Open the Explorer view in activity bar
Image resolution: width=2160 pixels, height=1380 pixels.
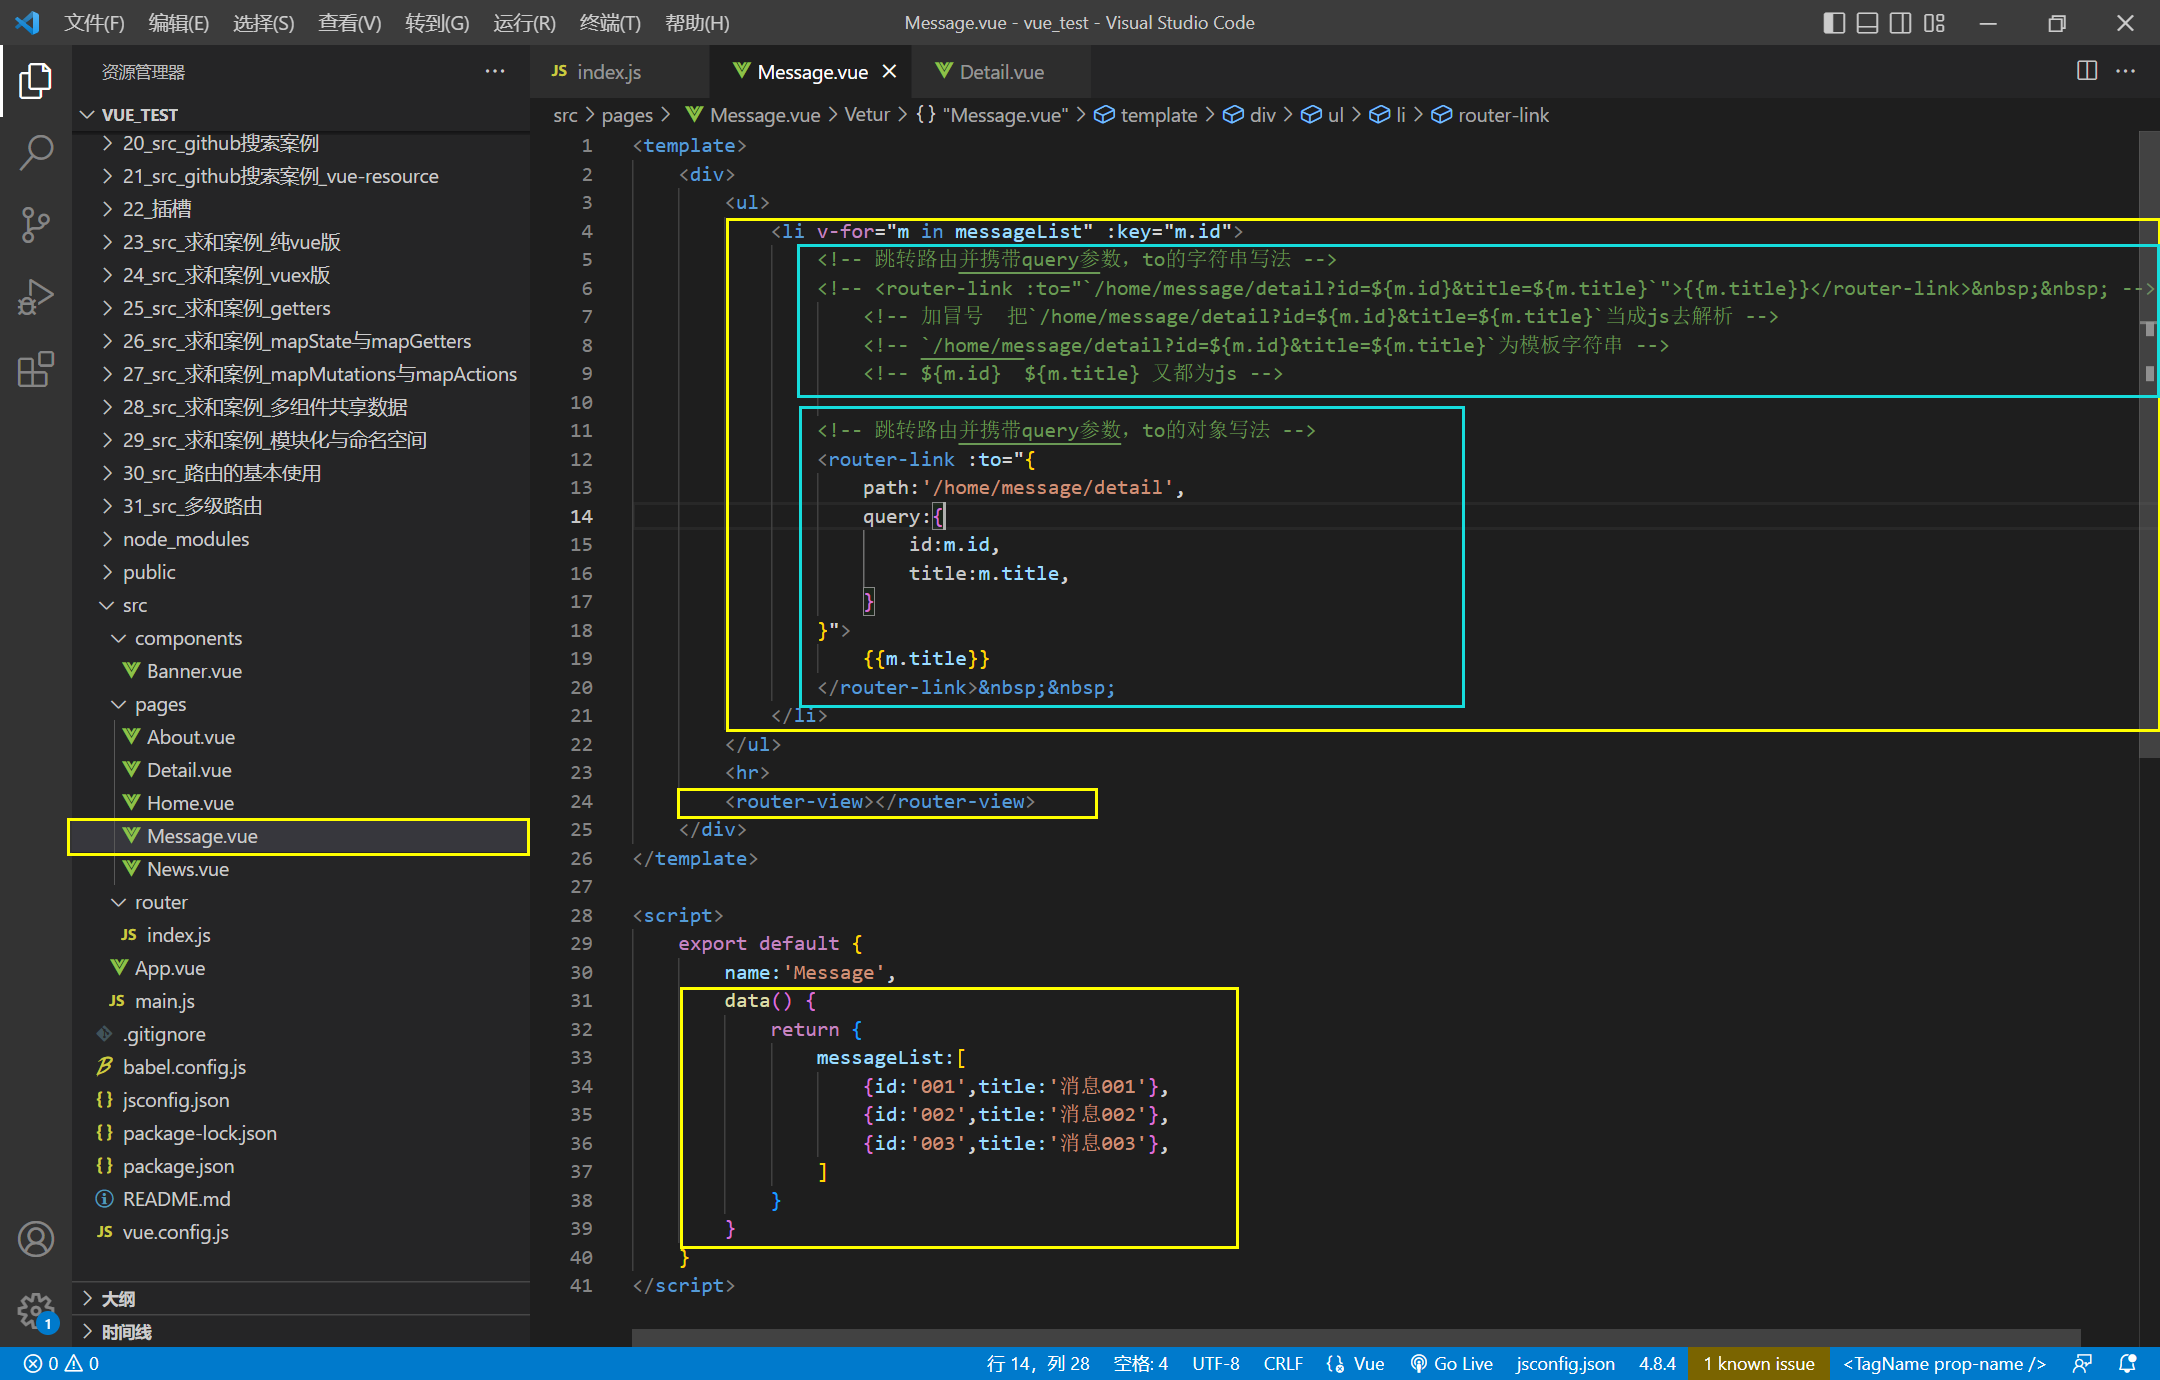point(36,81)
